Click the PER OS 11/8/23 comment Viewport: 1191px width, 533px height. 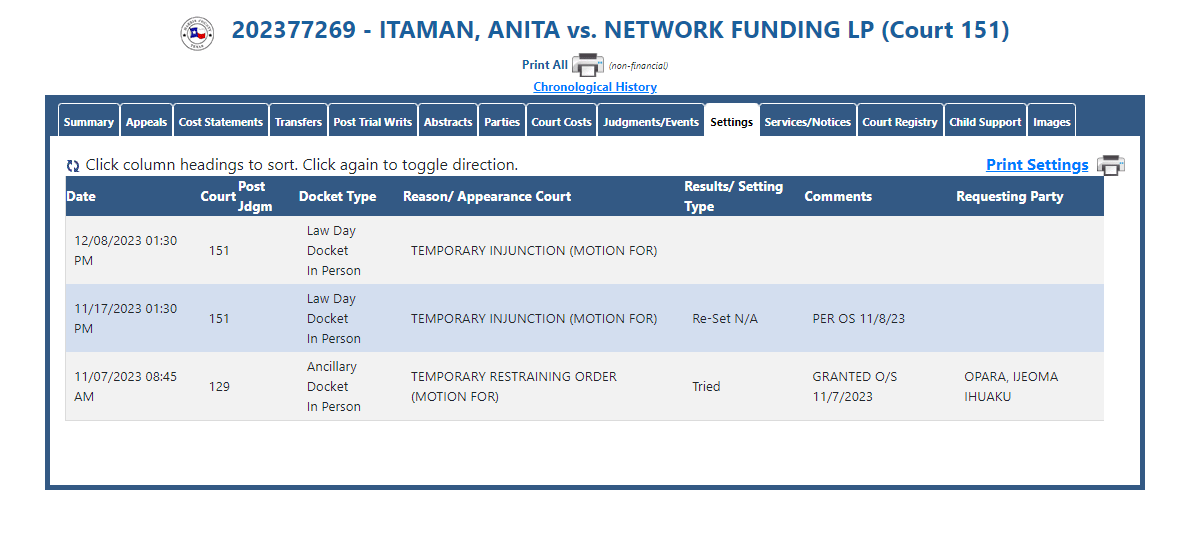pyautogui.click(x=858, y=319)
